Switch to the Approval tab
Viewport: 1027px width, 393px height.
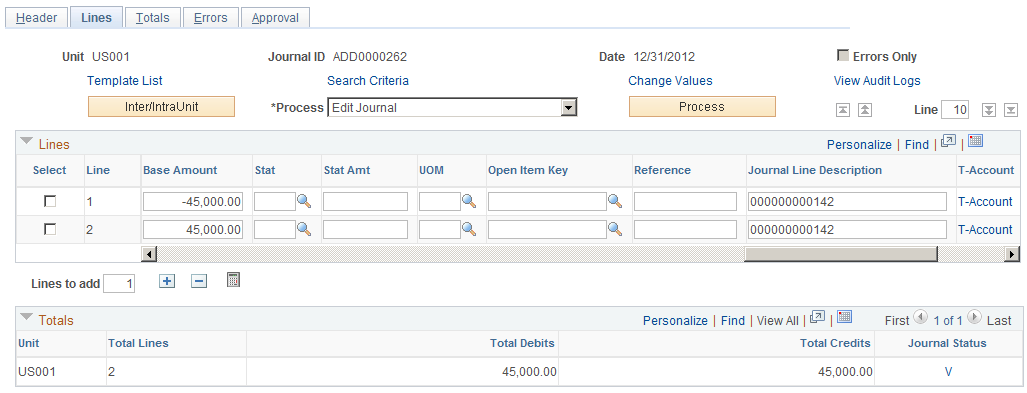pyautogui.click(x=275, y=18)
